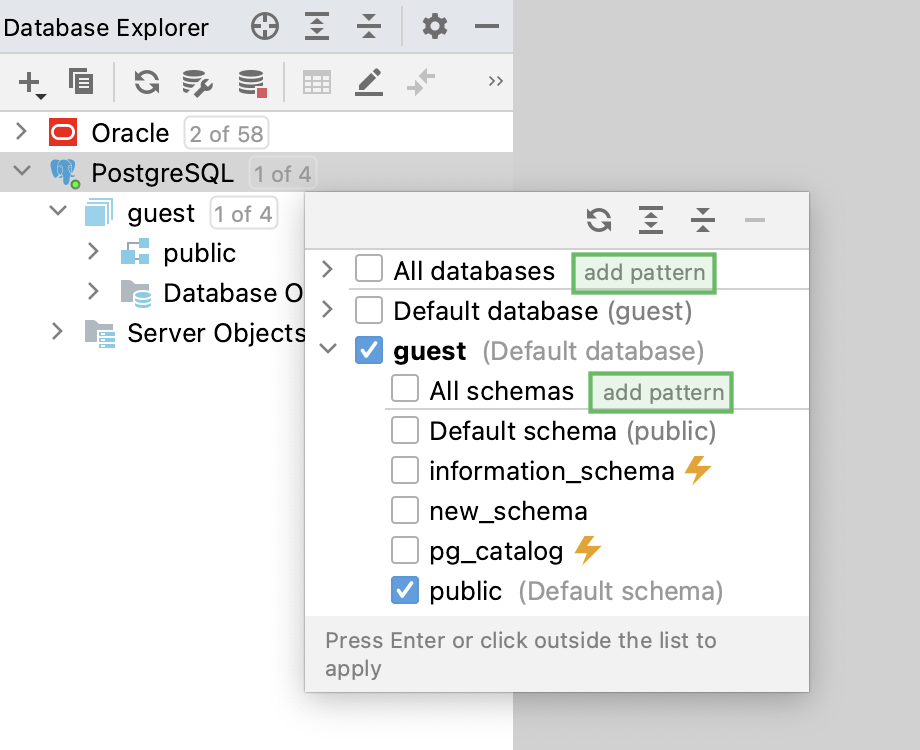The width and height of the screenshot is (920, 750).
Task: Expand the Oracle data source
Action: pos(22,132)
